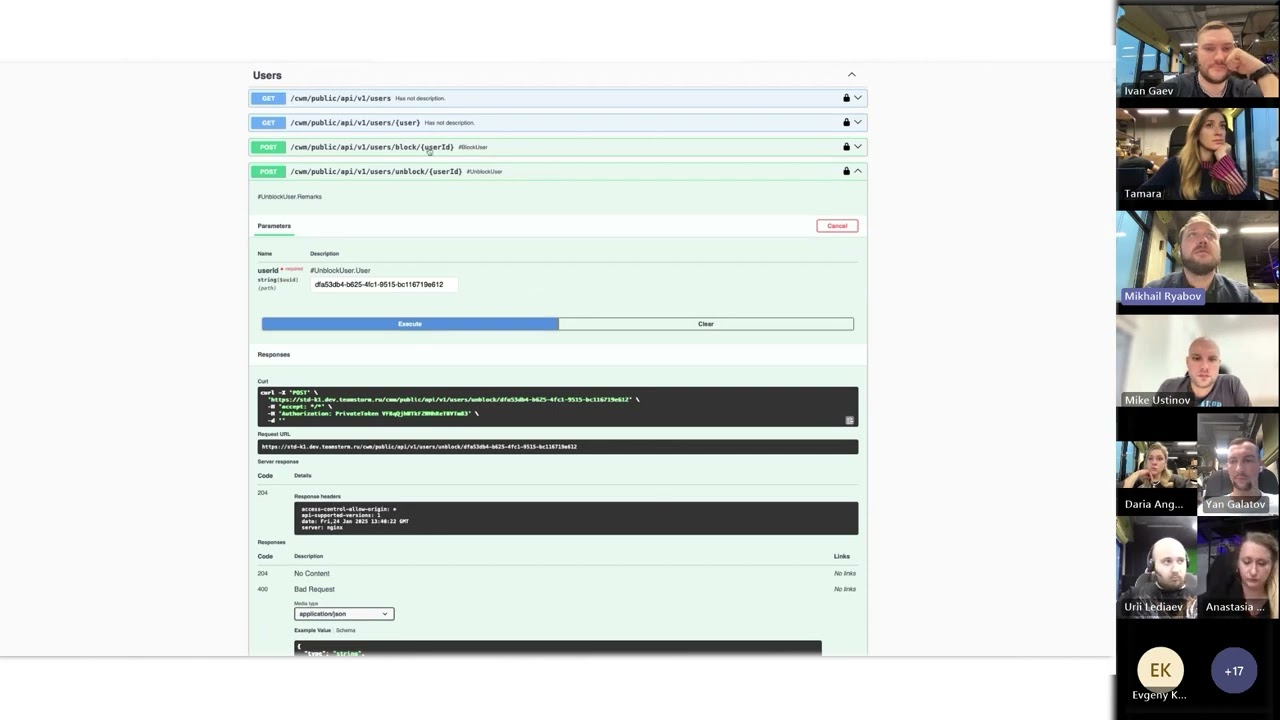Select Anastasia's video tile
1280x720 pixels.
click(x=1239, y=567)
